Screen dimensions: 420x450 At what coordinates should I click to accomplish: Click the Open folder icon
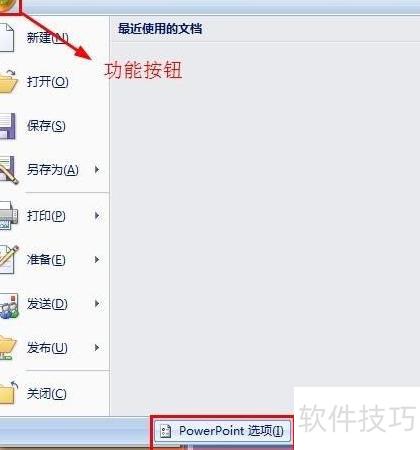[8, 81]
